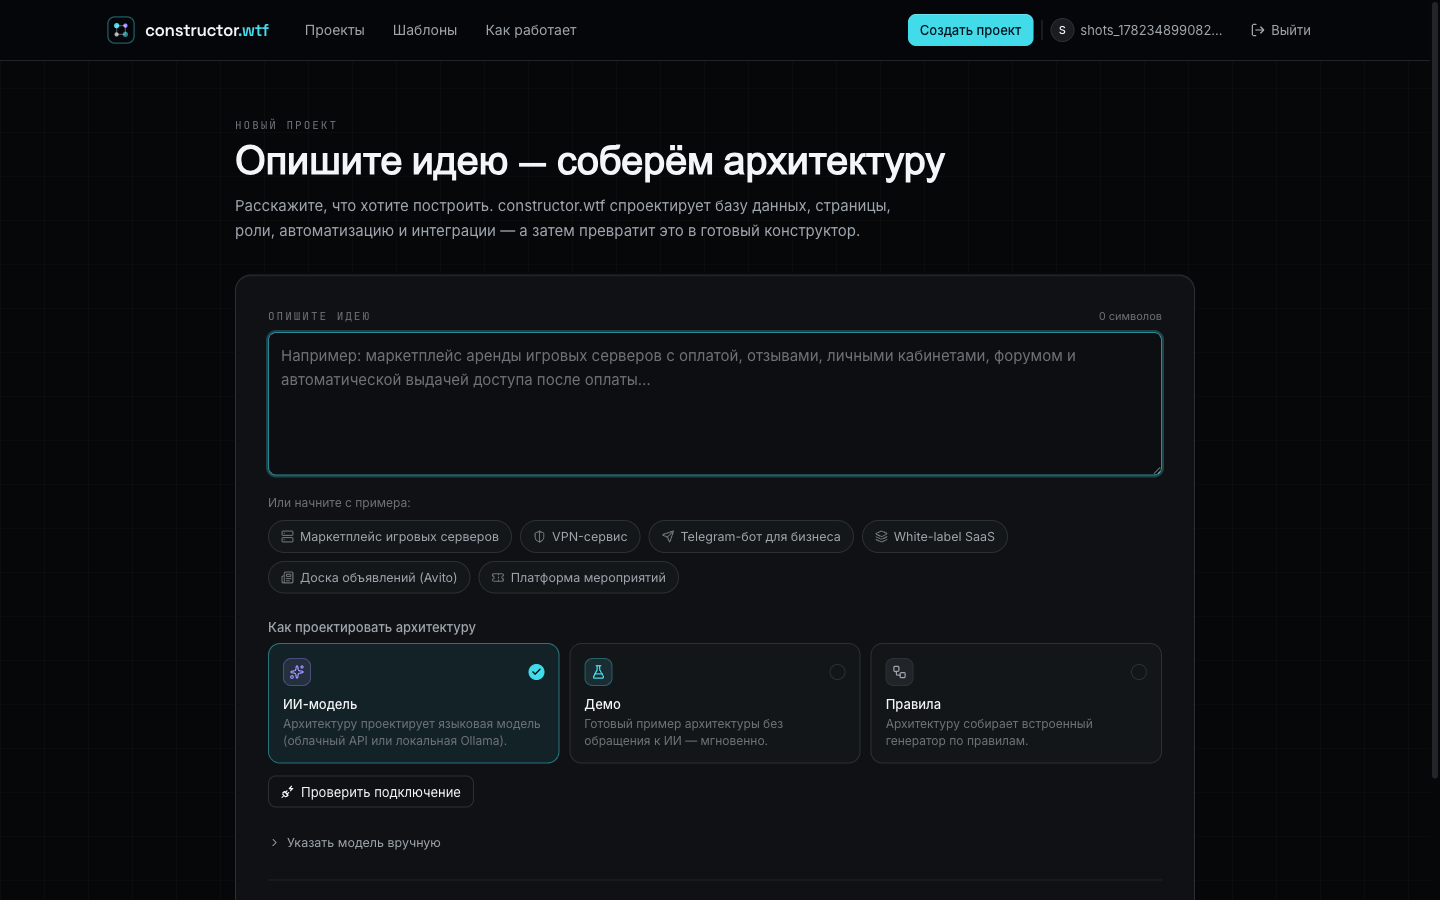Screen dimensions: 1440x900
Task: Click the Опишите идею heading
Action: tap(590, 160)
